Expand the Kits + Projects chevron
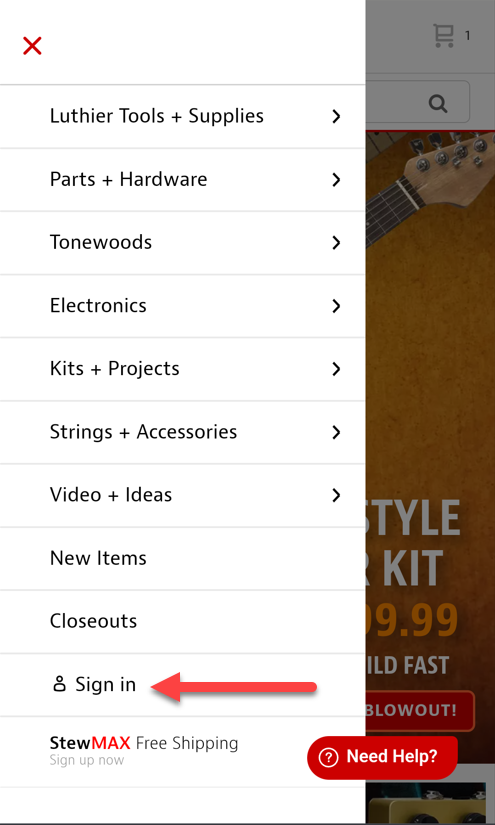The height and width of the screenshot is (825, 495). pos(336,369)
